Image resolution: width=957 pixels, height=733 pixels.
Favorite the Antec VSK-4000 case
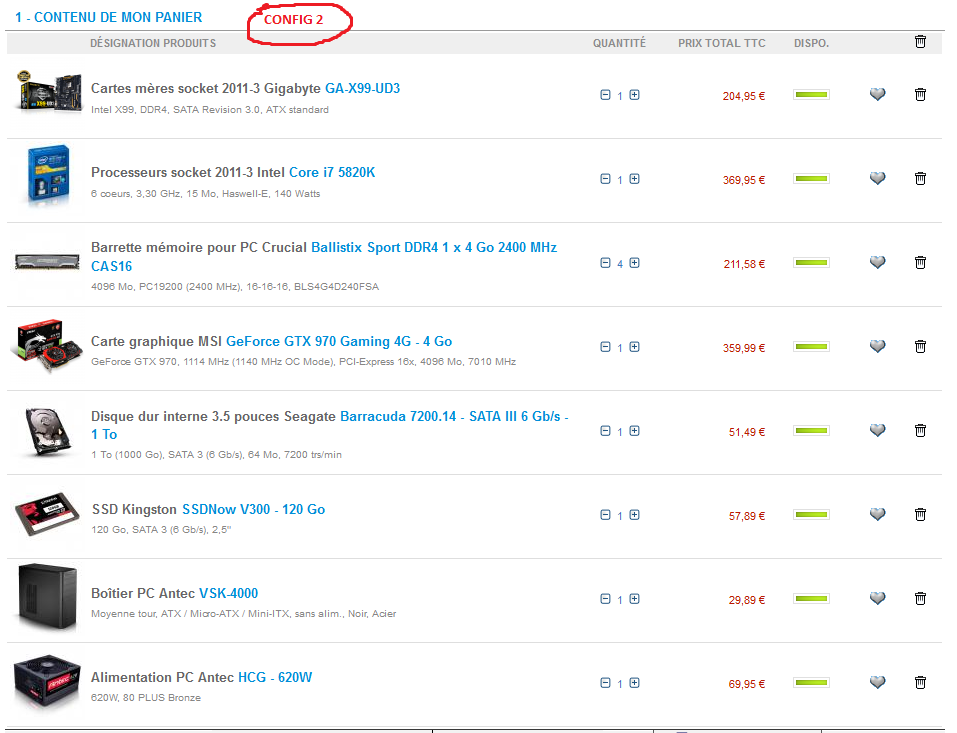point(878,599)
